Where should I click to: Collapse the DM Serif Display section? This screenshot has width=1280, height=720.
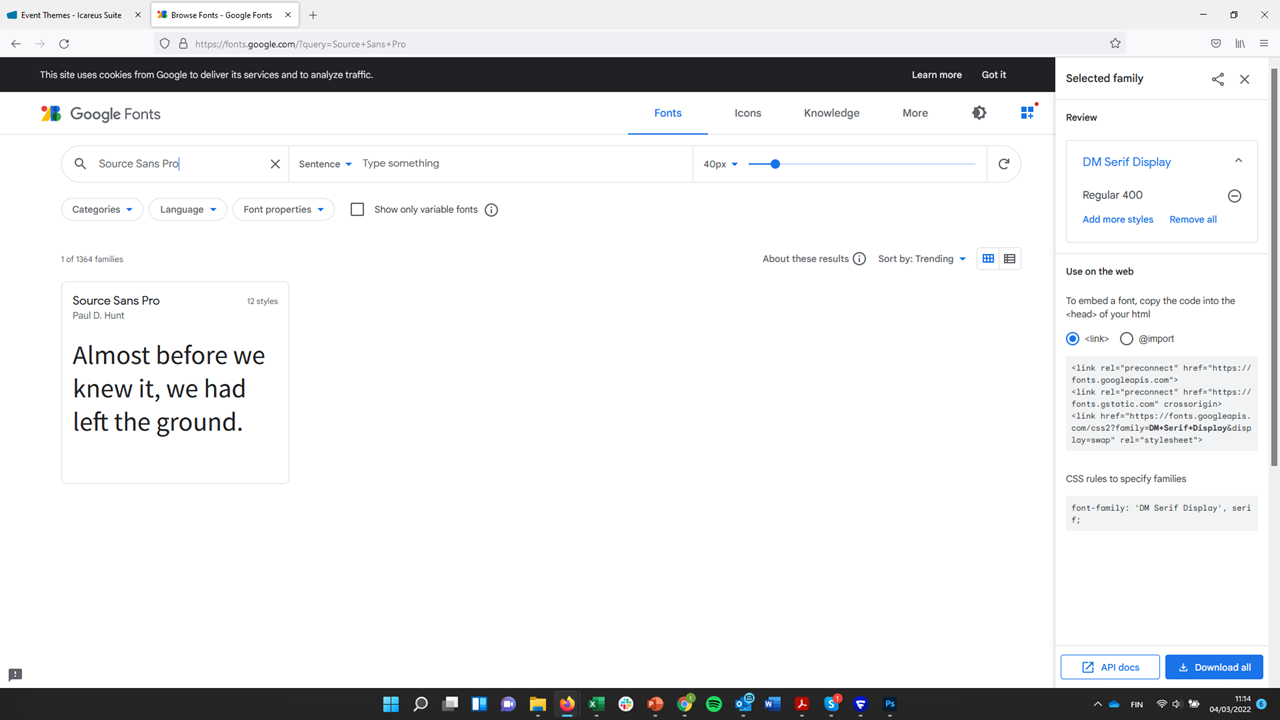coord(1238,161)
